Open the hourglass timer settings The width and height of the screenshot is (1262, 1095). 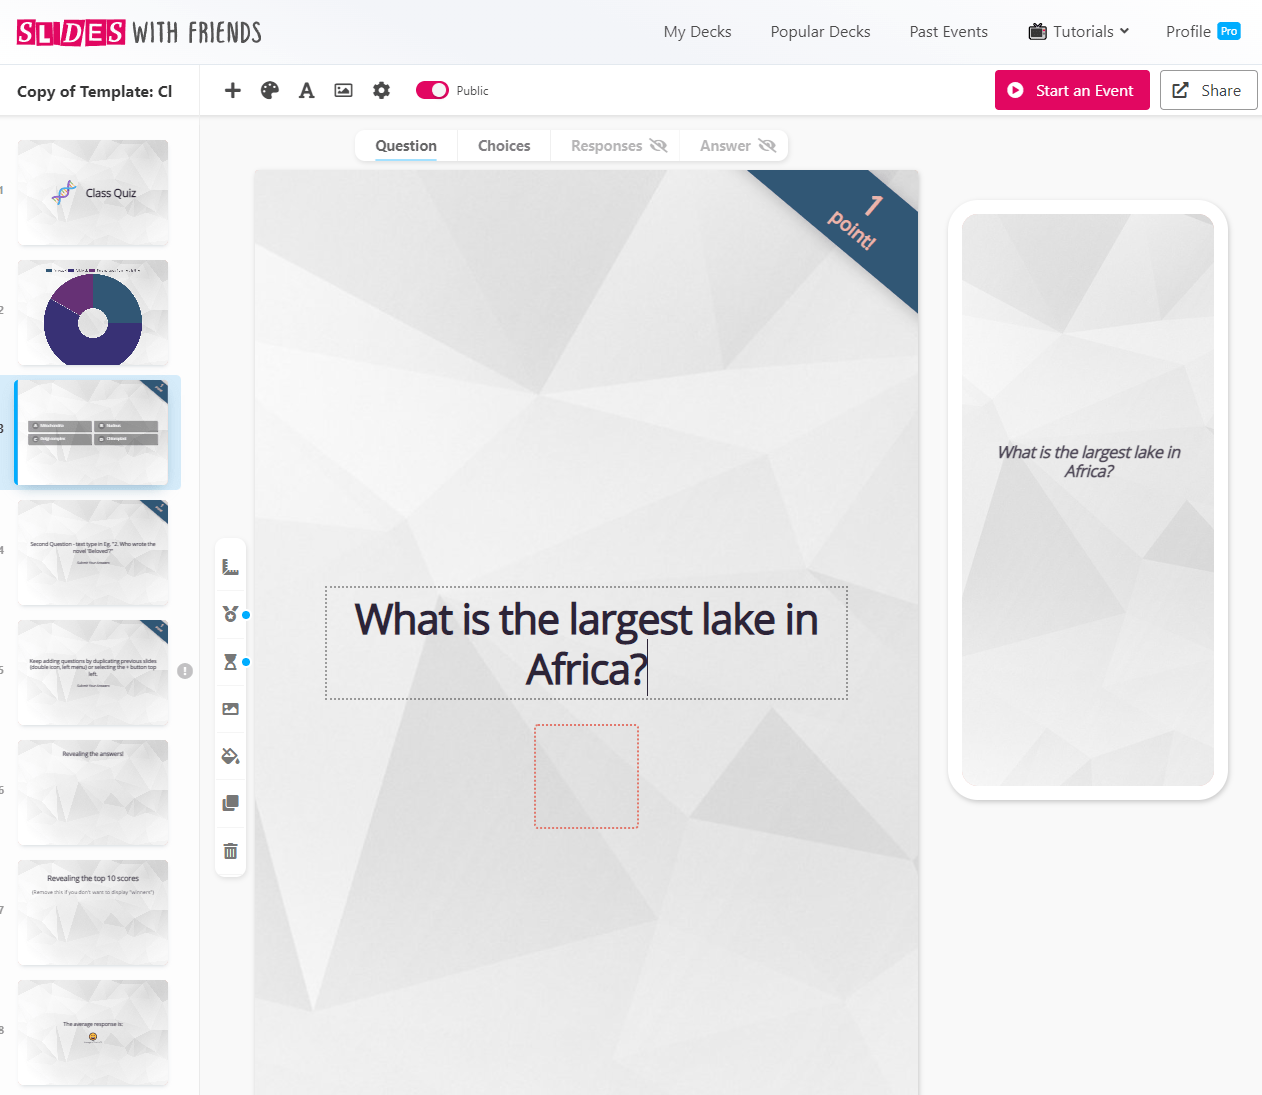click(x=230, y=661)
